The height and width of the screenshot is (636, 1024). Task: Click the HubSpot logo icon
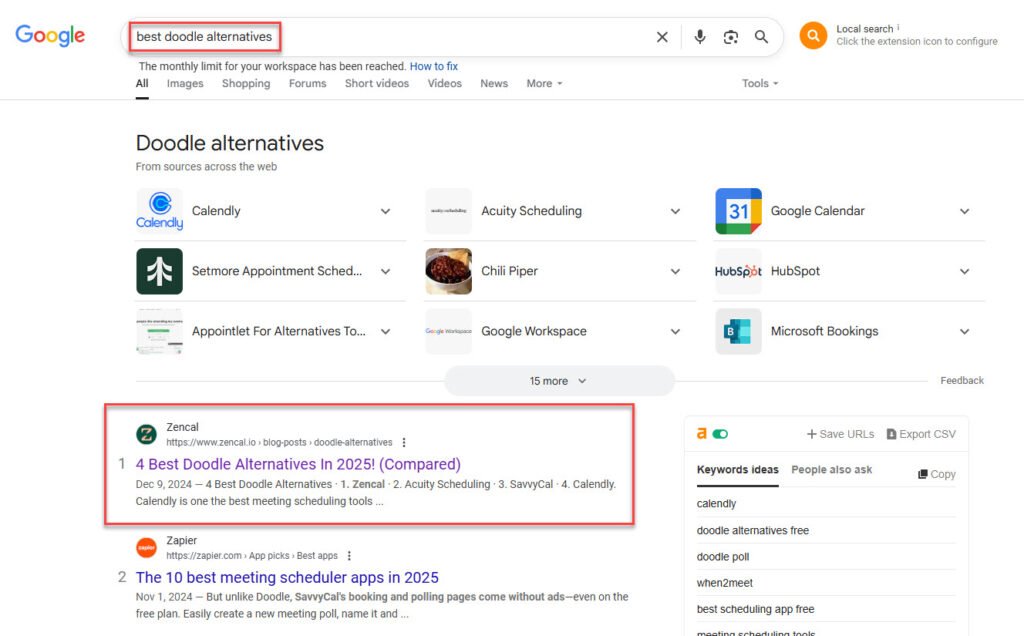point(739,271)
